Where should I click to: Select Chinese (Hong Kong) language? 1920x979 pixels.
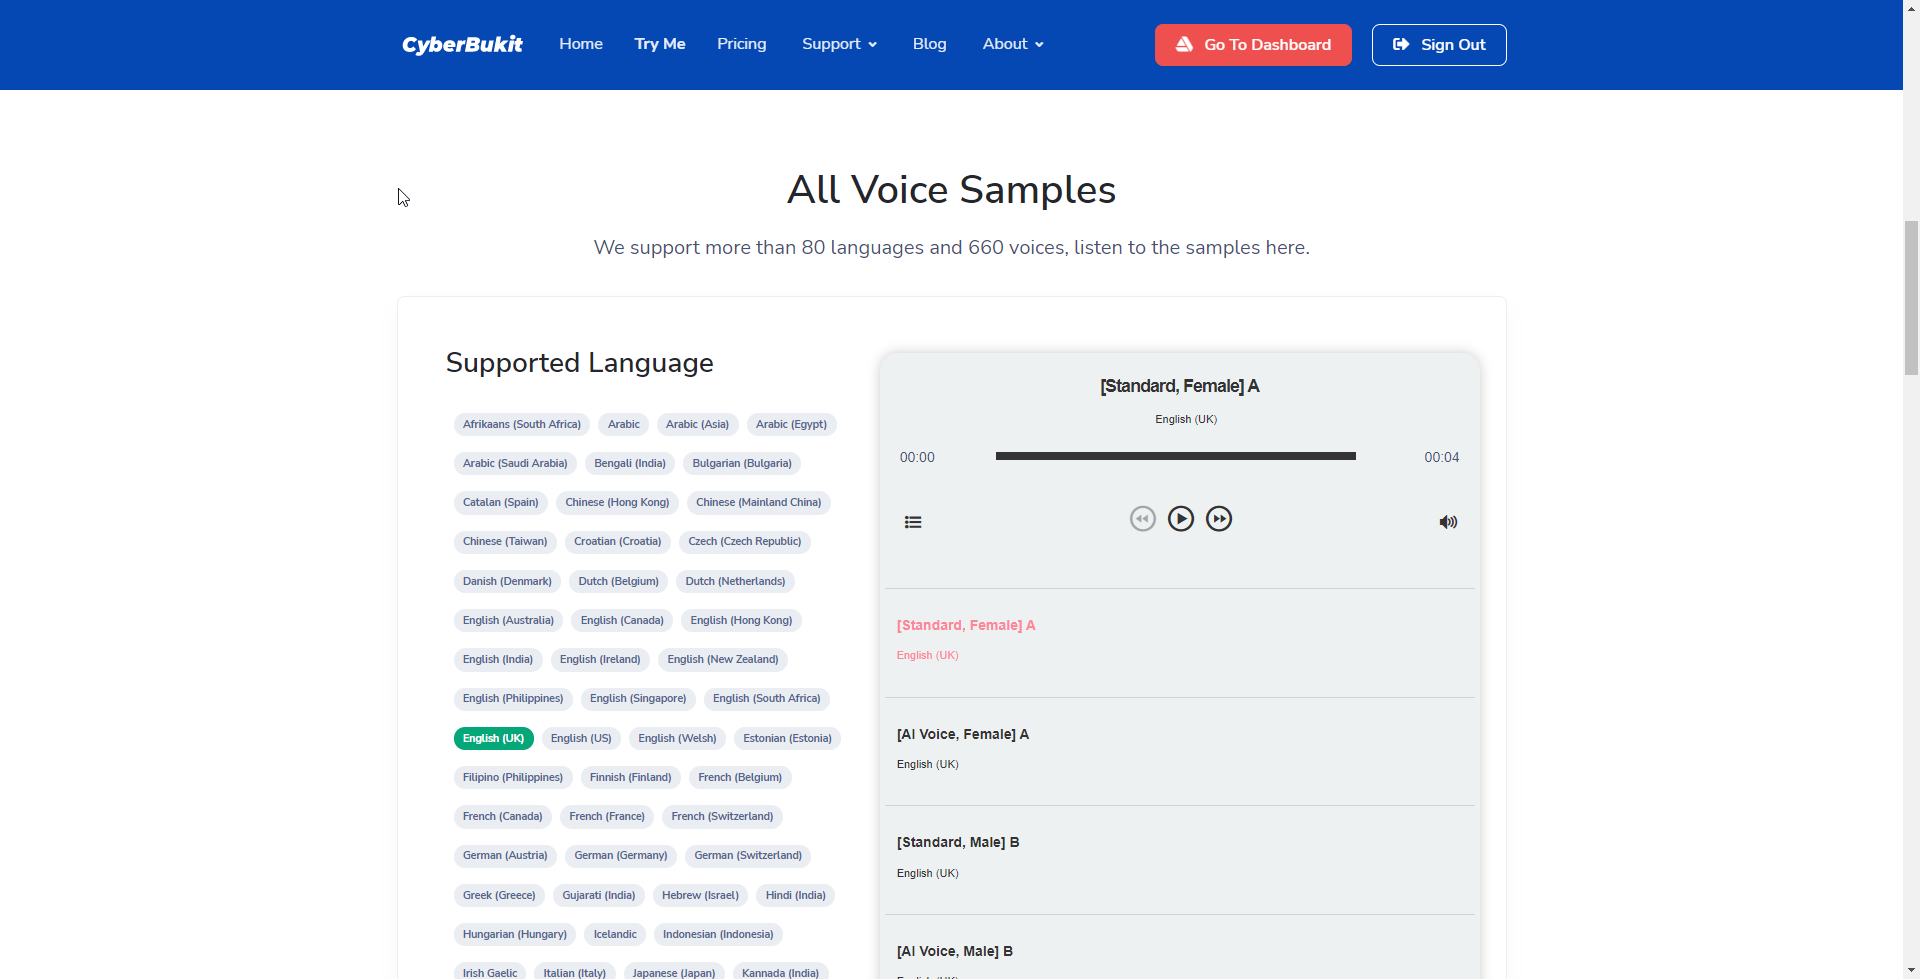coord(617,502)
